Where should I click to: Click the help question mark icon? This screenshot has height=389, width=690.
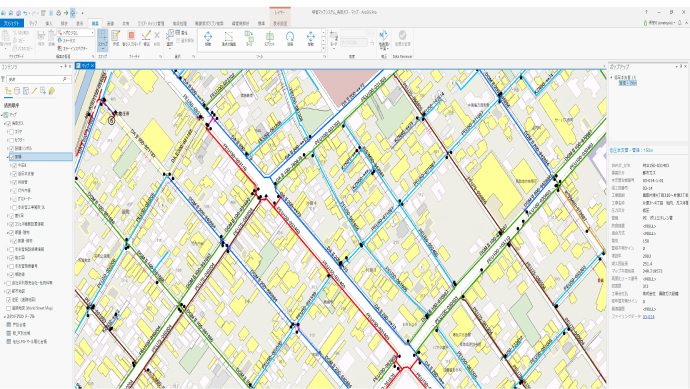(646, 12)
